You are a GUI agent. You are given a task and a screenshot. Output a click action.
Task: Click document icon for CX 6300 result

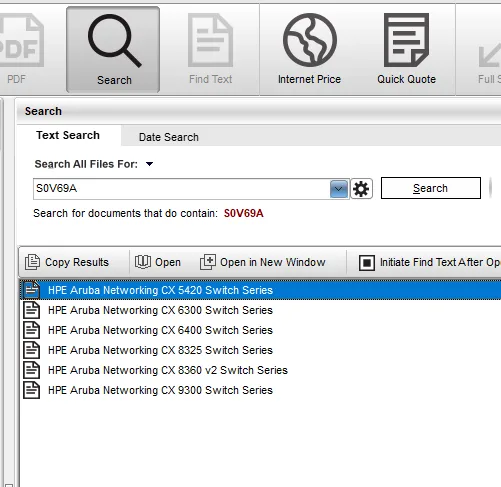(x=32, y=310)
